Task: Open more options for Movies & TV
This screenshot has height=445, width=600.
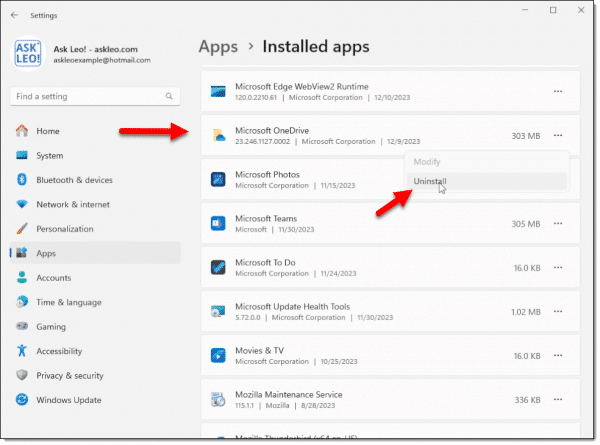Action: coord(558,355)
